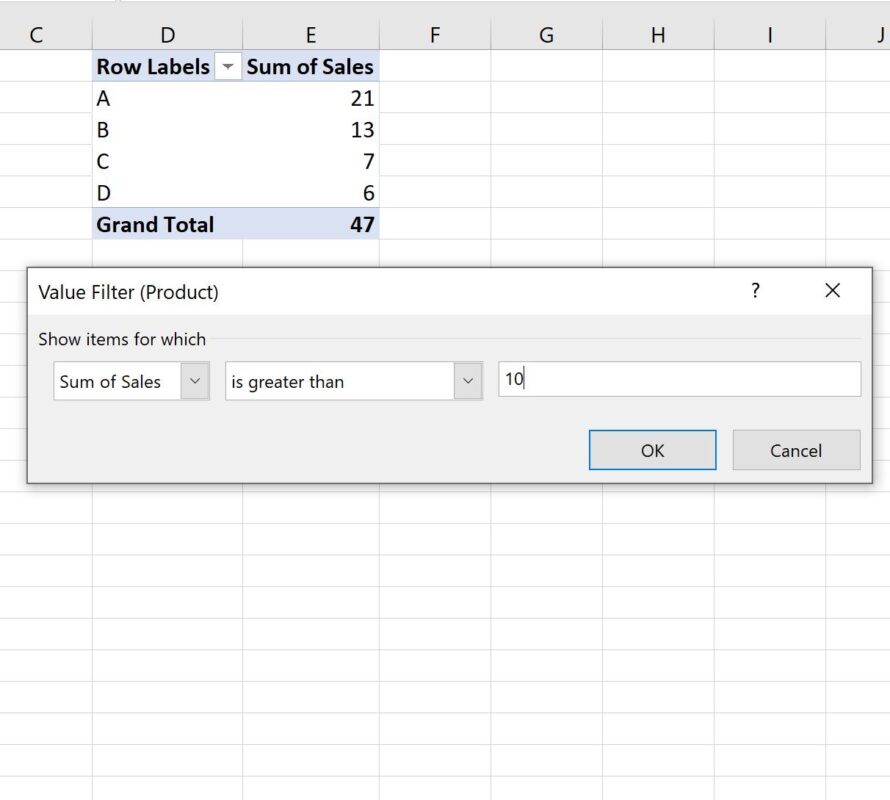Click the value input field containing 10
890x800 pixels.
tap(679, 379)
